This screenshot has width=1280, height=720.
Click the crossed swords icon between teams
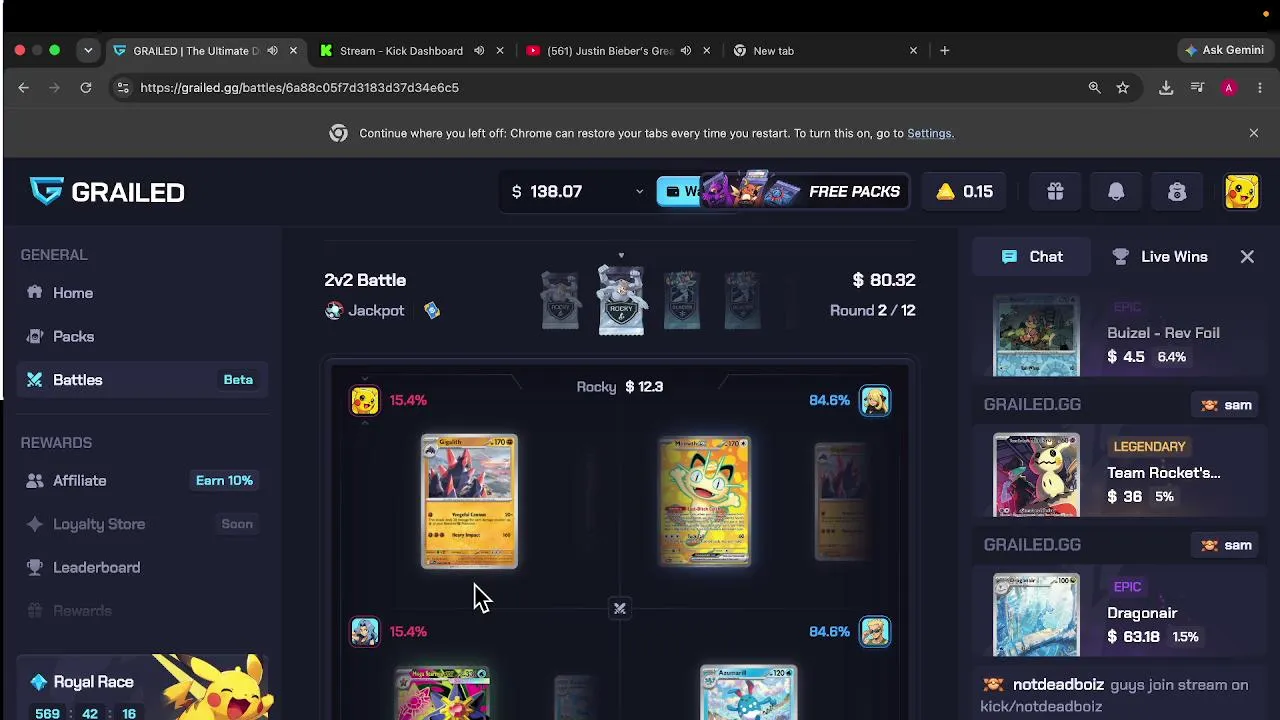coord(619,608)
